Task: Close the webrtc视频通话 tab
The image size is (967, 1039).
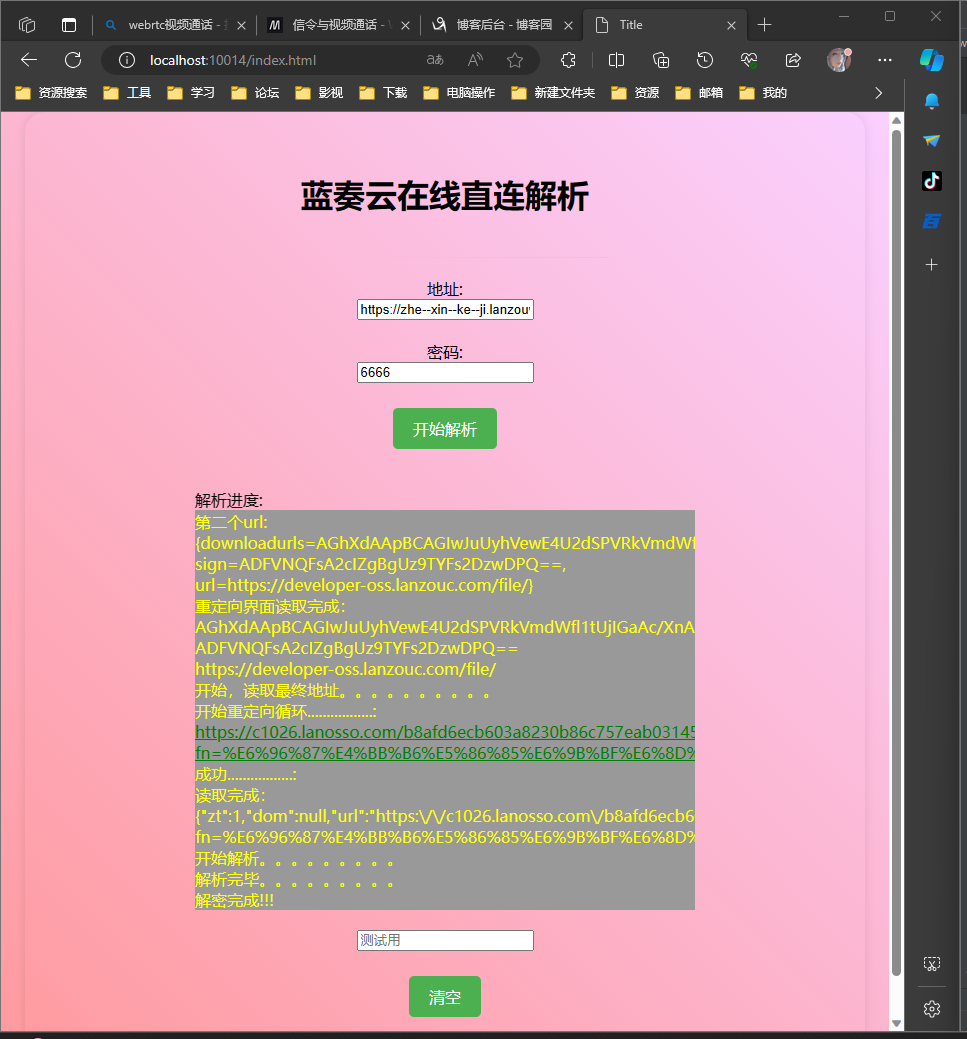Action: (241, 25)
